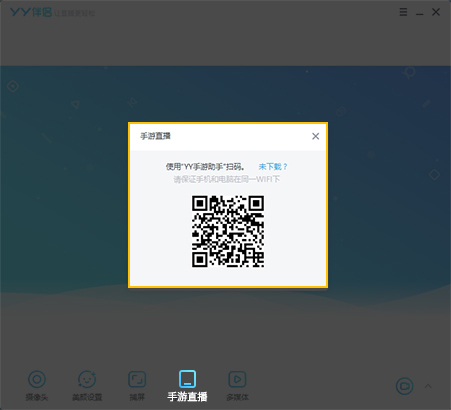The width and height of the screenshot is (451, 410).
Task: Click the record camera icon at bottom right
Action: [x=404, y=386]
